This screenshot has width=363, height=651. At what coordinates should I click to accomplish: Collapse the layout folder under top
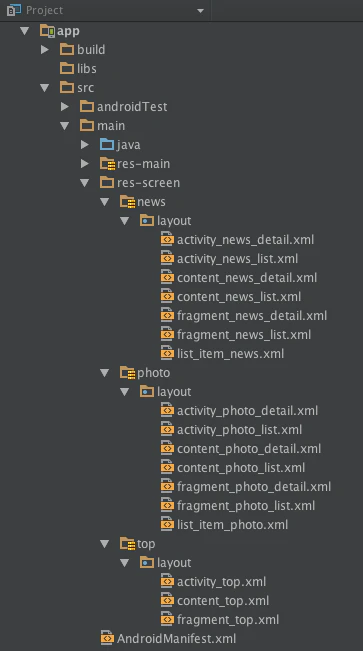124,563
